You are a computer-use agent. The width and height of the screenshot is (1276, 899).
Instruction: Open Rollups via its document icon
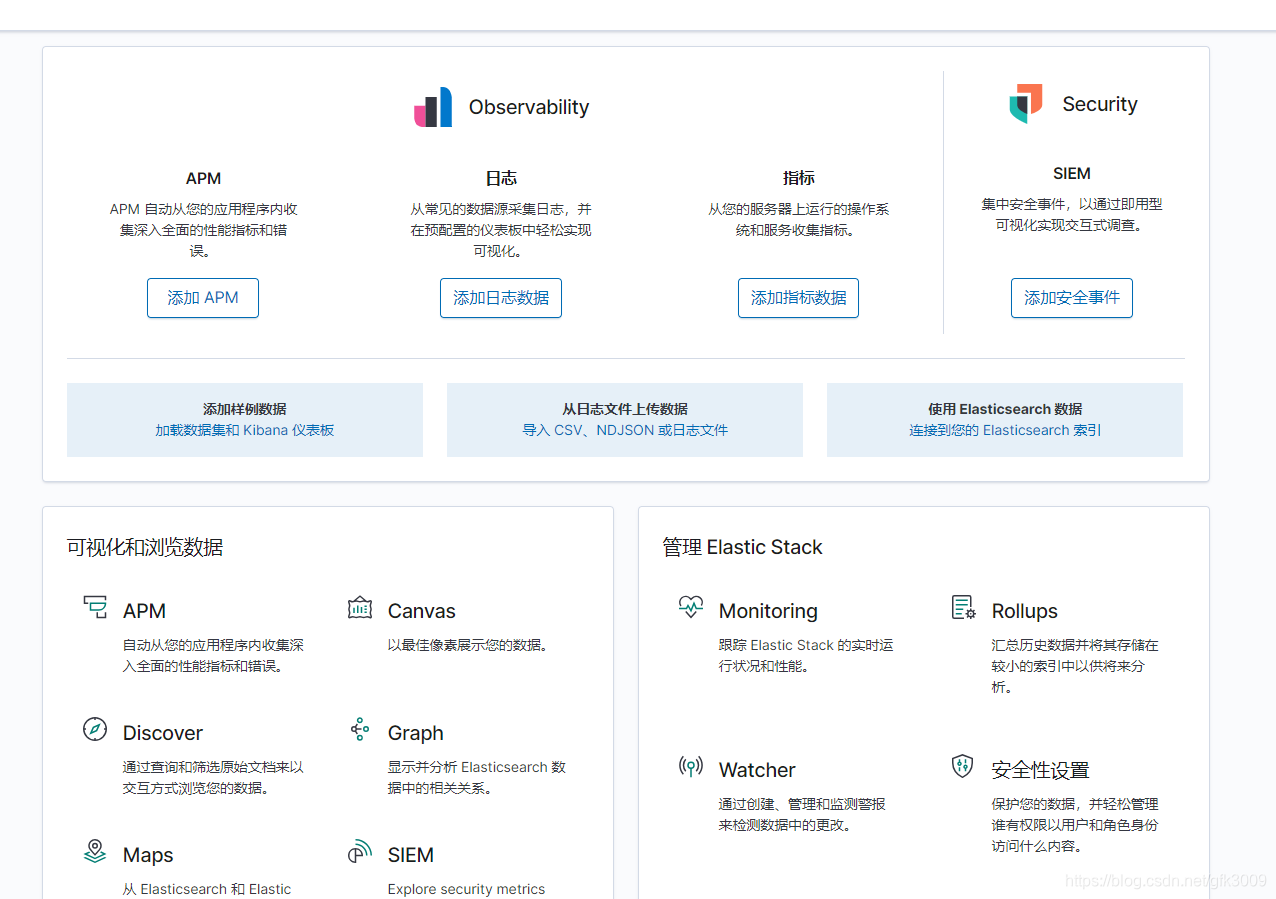point(963,608)
